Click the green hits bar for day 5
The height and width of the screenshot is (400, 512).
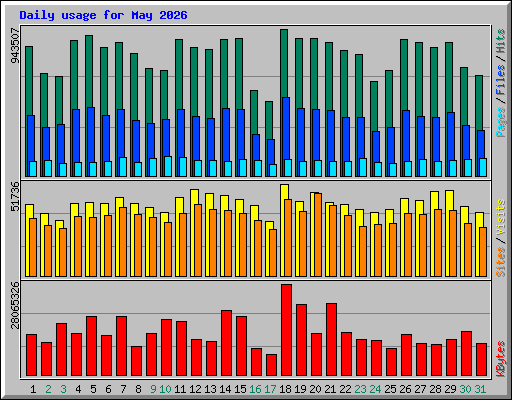tap(89, 70)
